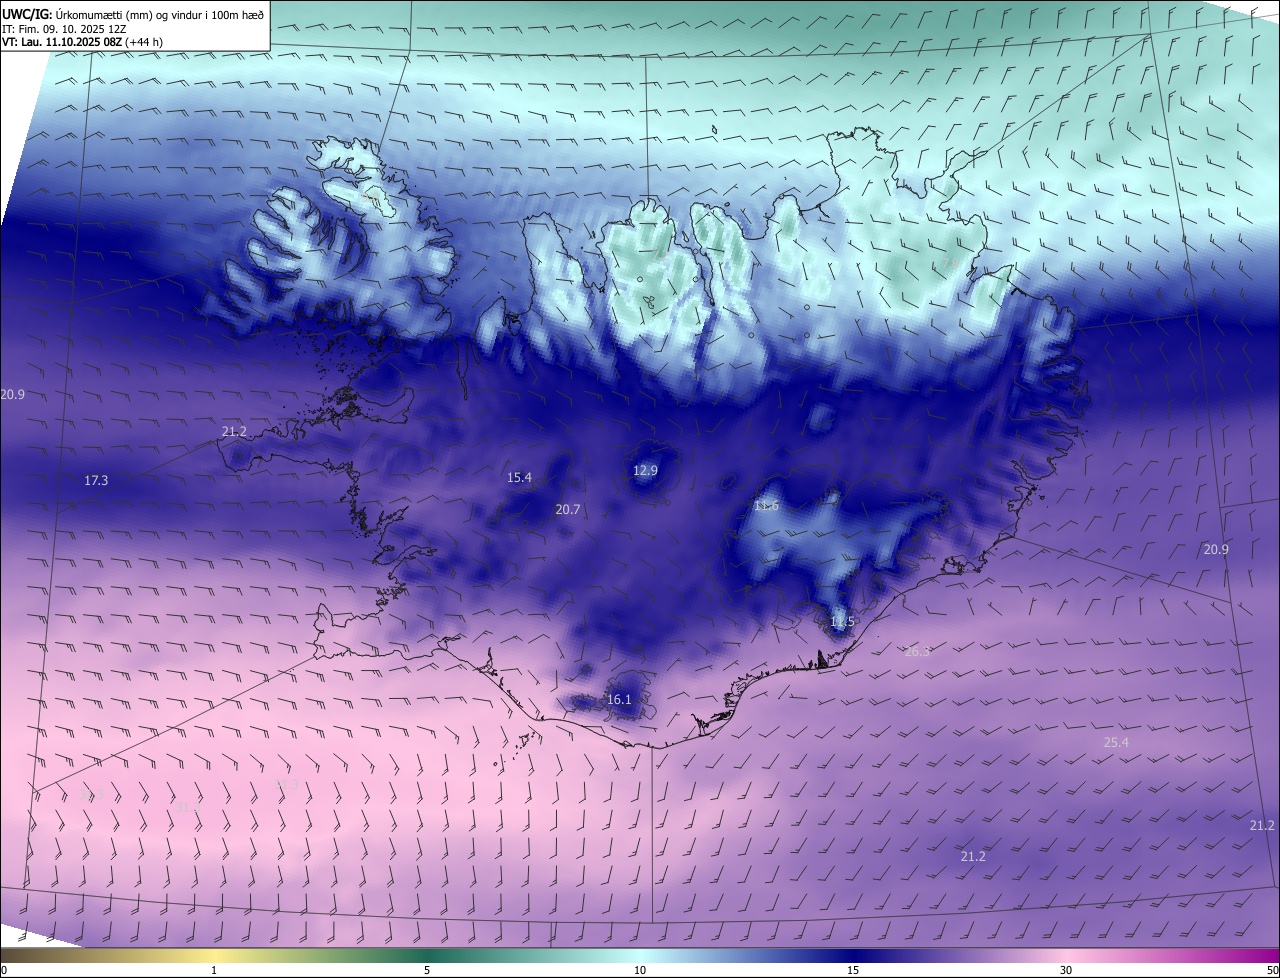Click the 11.5 value label

click(842, 622)
